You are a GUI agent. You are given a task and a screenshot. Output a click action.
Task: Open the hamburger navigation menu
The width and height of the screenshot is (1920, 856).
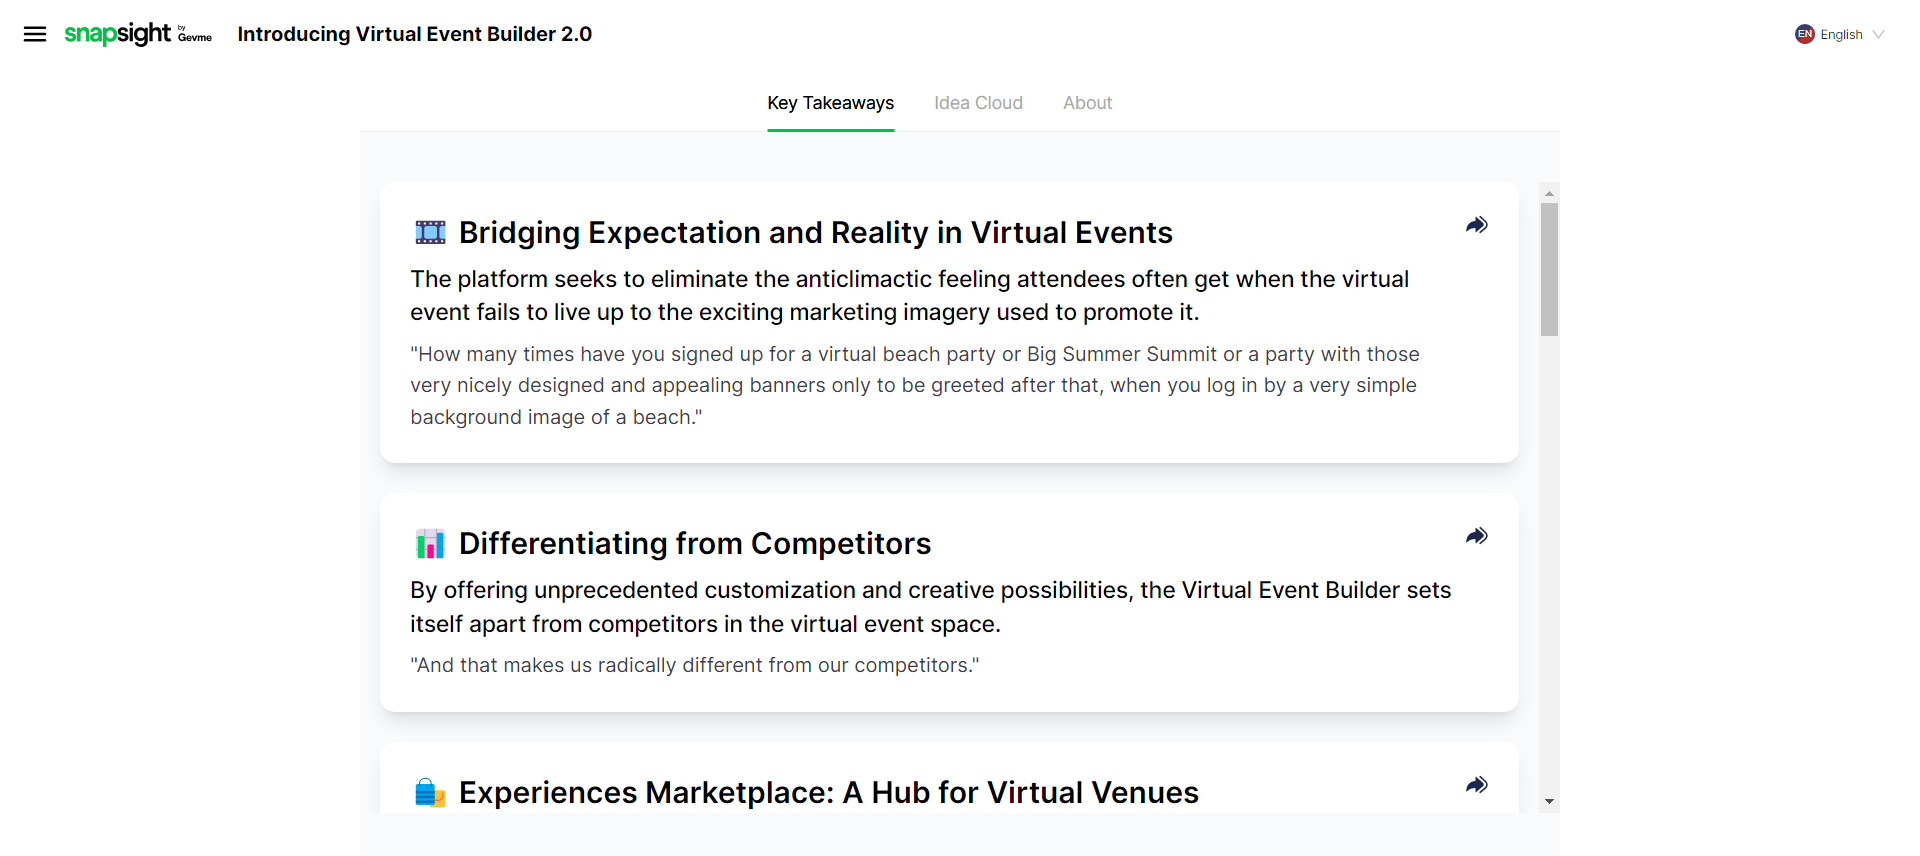tap(35, 34)
